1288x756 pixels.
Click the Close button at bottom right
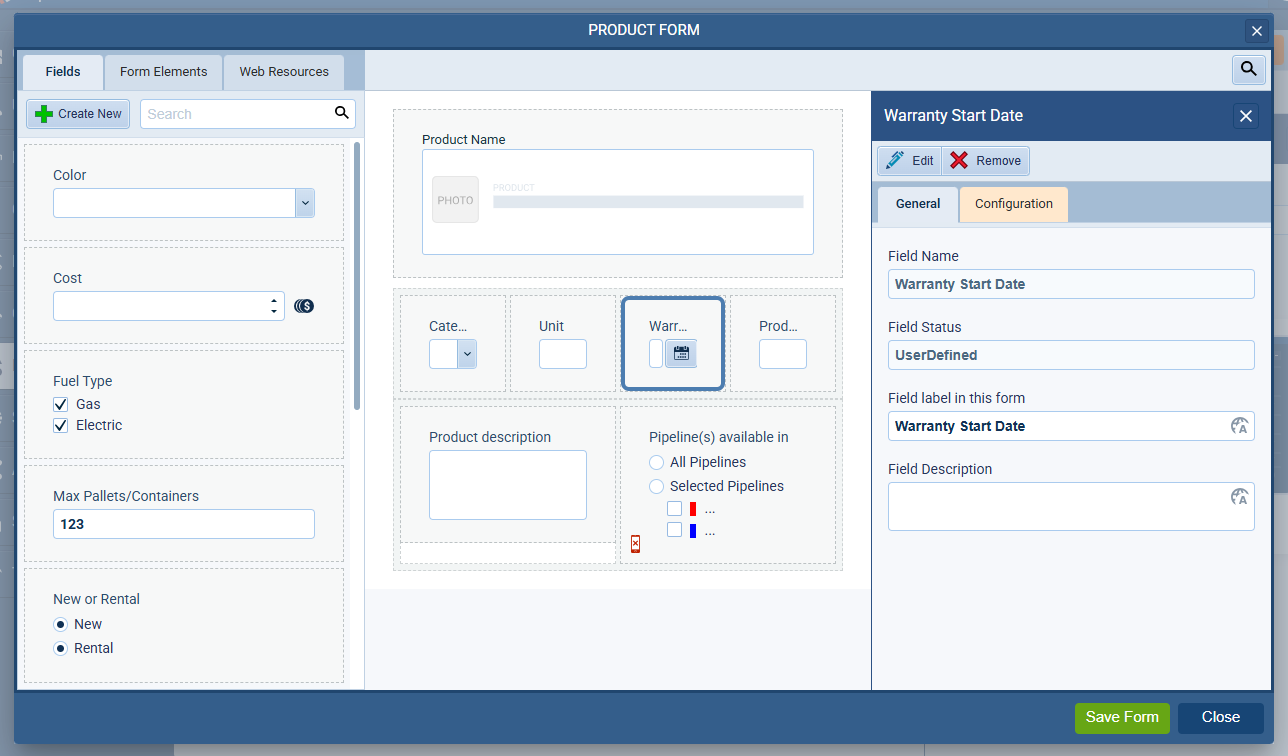pos(1219,717)
